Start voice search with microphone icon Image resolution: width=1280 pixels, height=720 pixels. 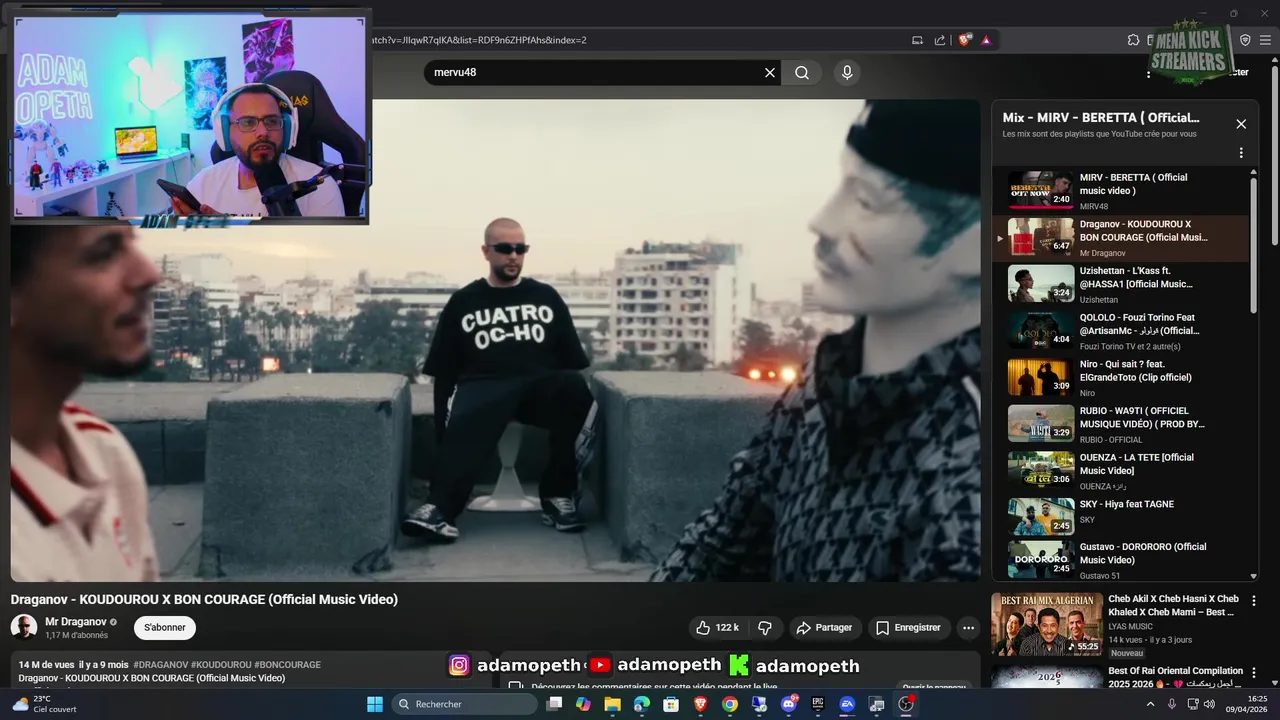coord(847,73)
